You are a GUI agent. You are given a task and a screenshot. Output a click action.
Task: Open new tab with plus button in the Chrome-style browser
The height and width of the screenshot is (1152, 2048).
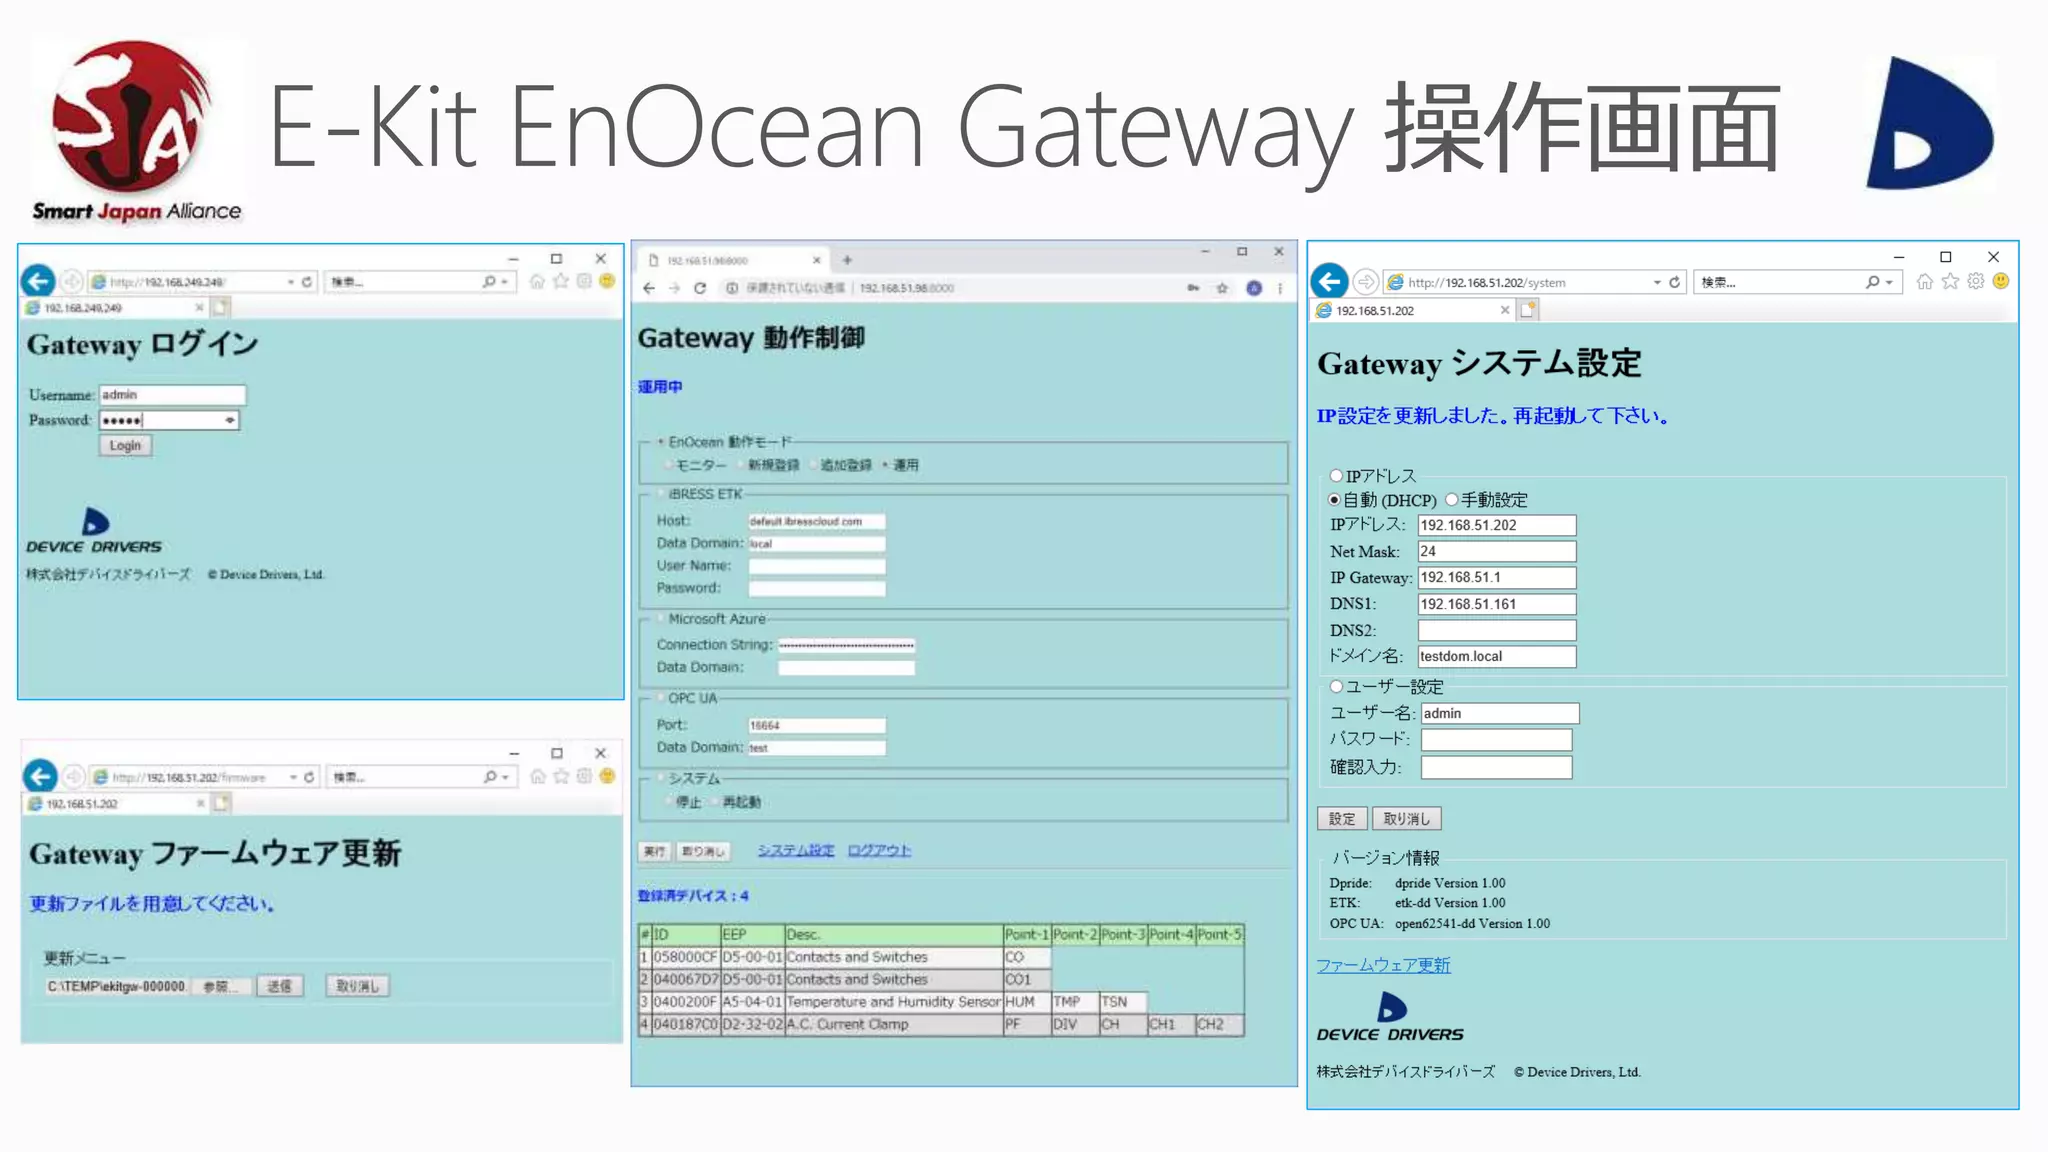click(847, 260)
